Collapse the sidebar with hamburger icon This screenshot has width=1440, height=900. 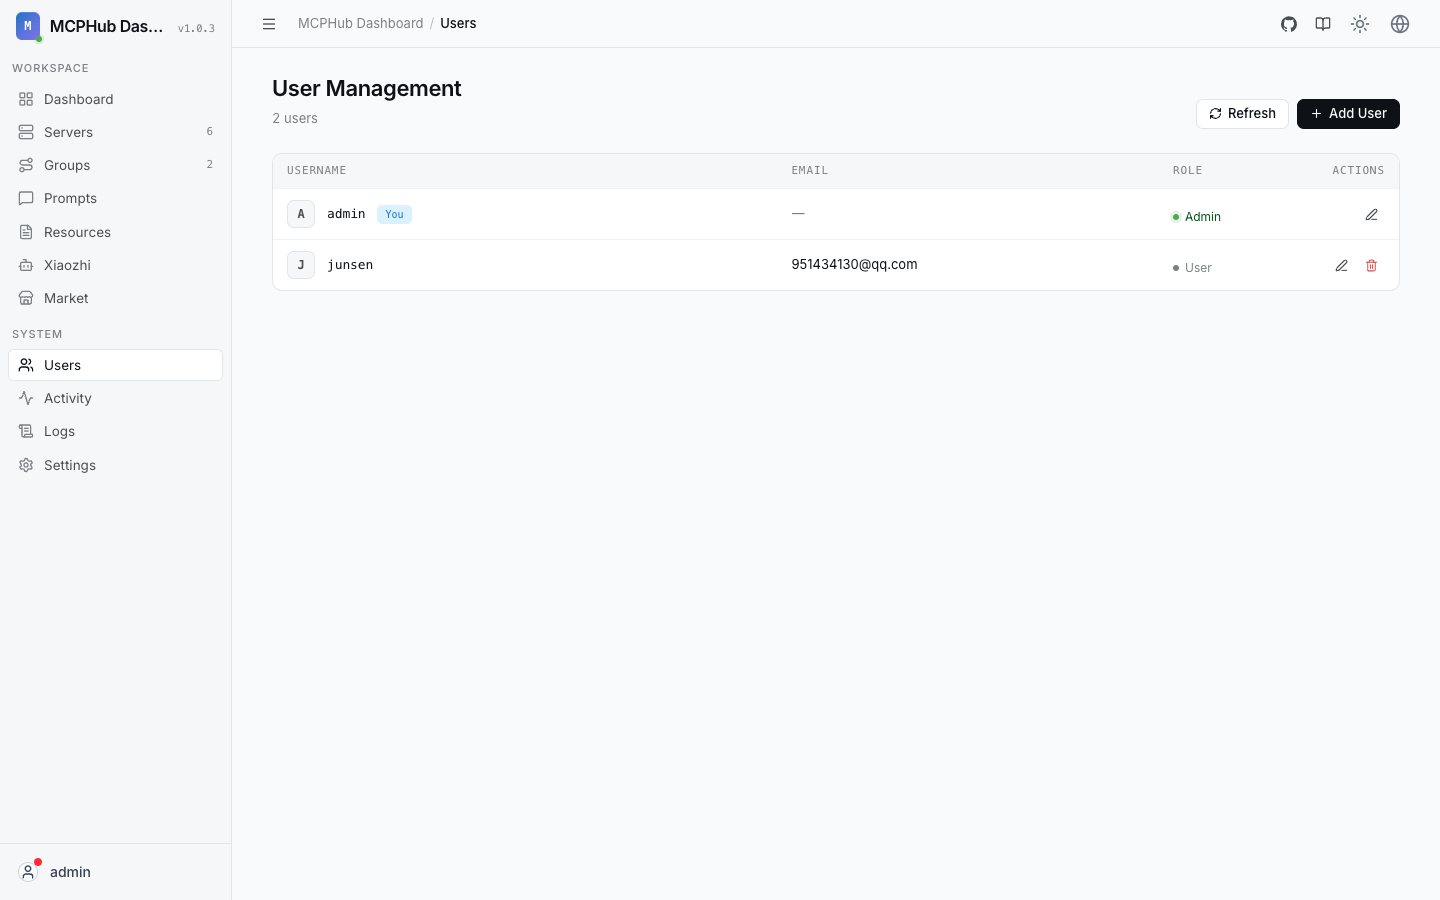click(x=269, y=24)
